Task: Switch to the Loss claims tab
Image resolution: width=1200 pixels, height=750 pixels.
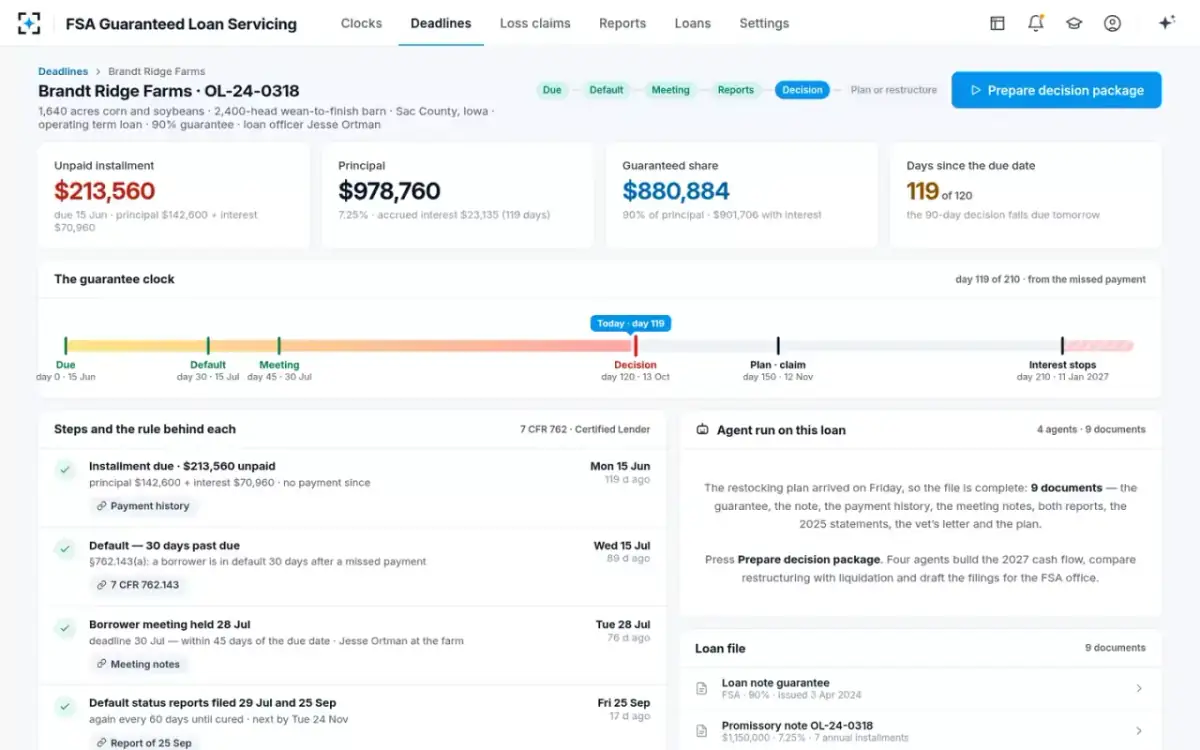Action: (x=535, y=23)
